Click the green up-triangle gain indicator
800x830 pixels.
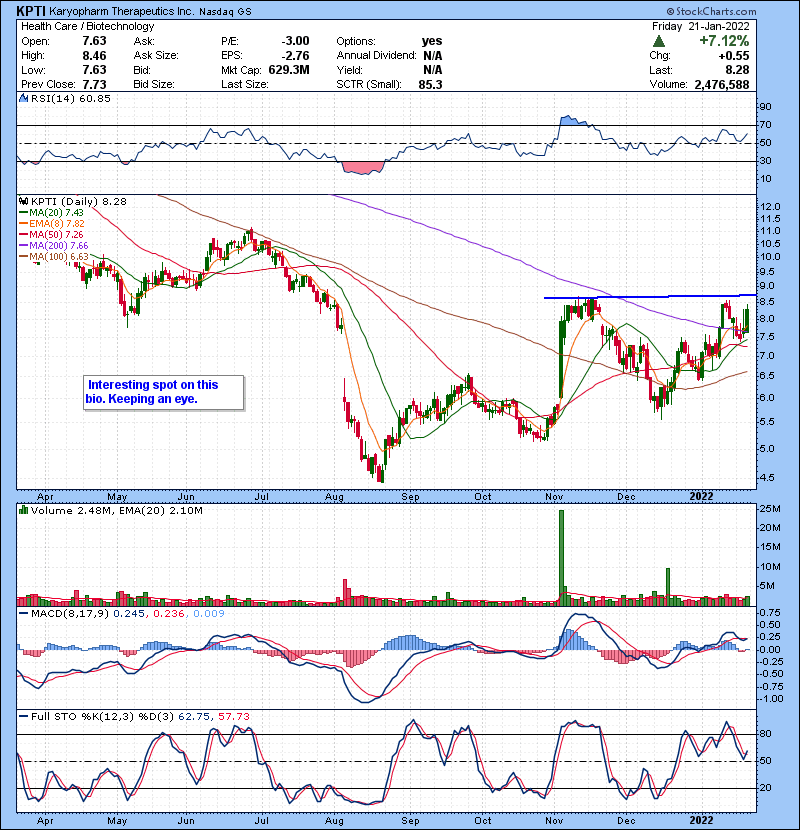coord(659,41)
